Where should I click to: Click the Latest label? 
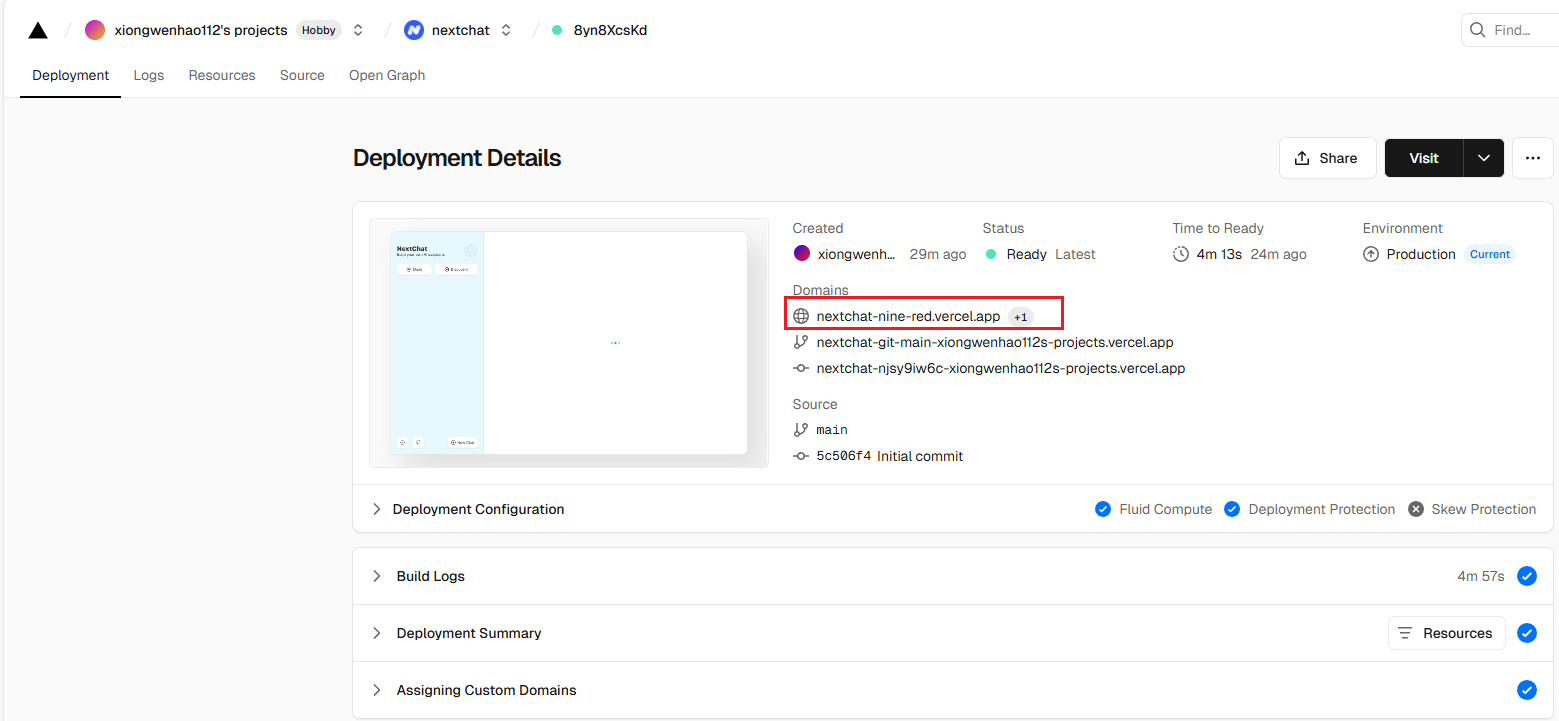click(1075, 254)
